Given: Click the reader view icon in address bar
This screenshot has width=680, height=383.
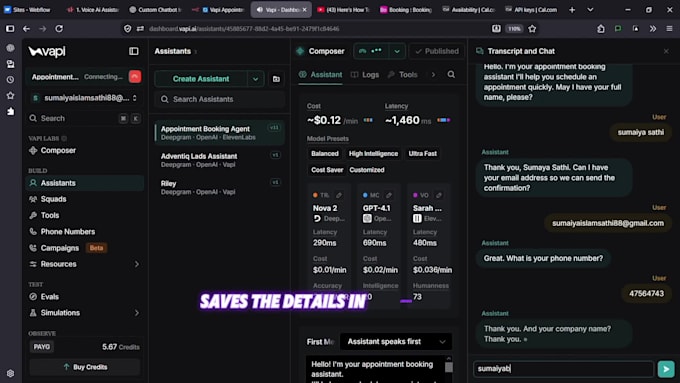Looking at the screenshot, I should (496, 29).
